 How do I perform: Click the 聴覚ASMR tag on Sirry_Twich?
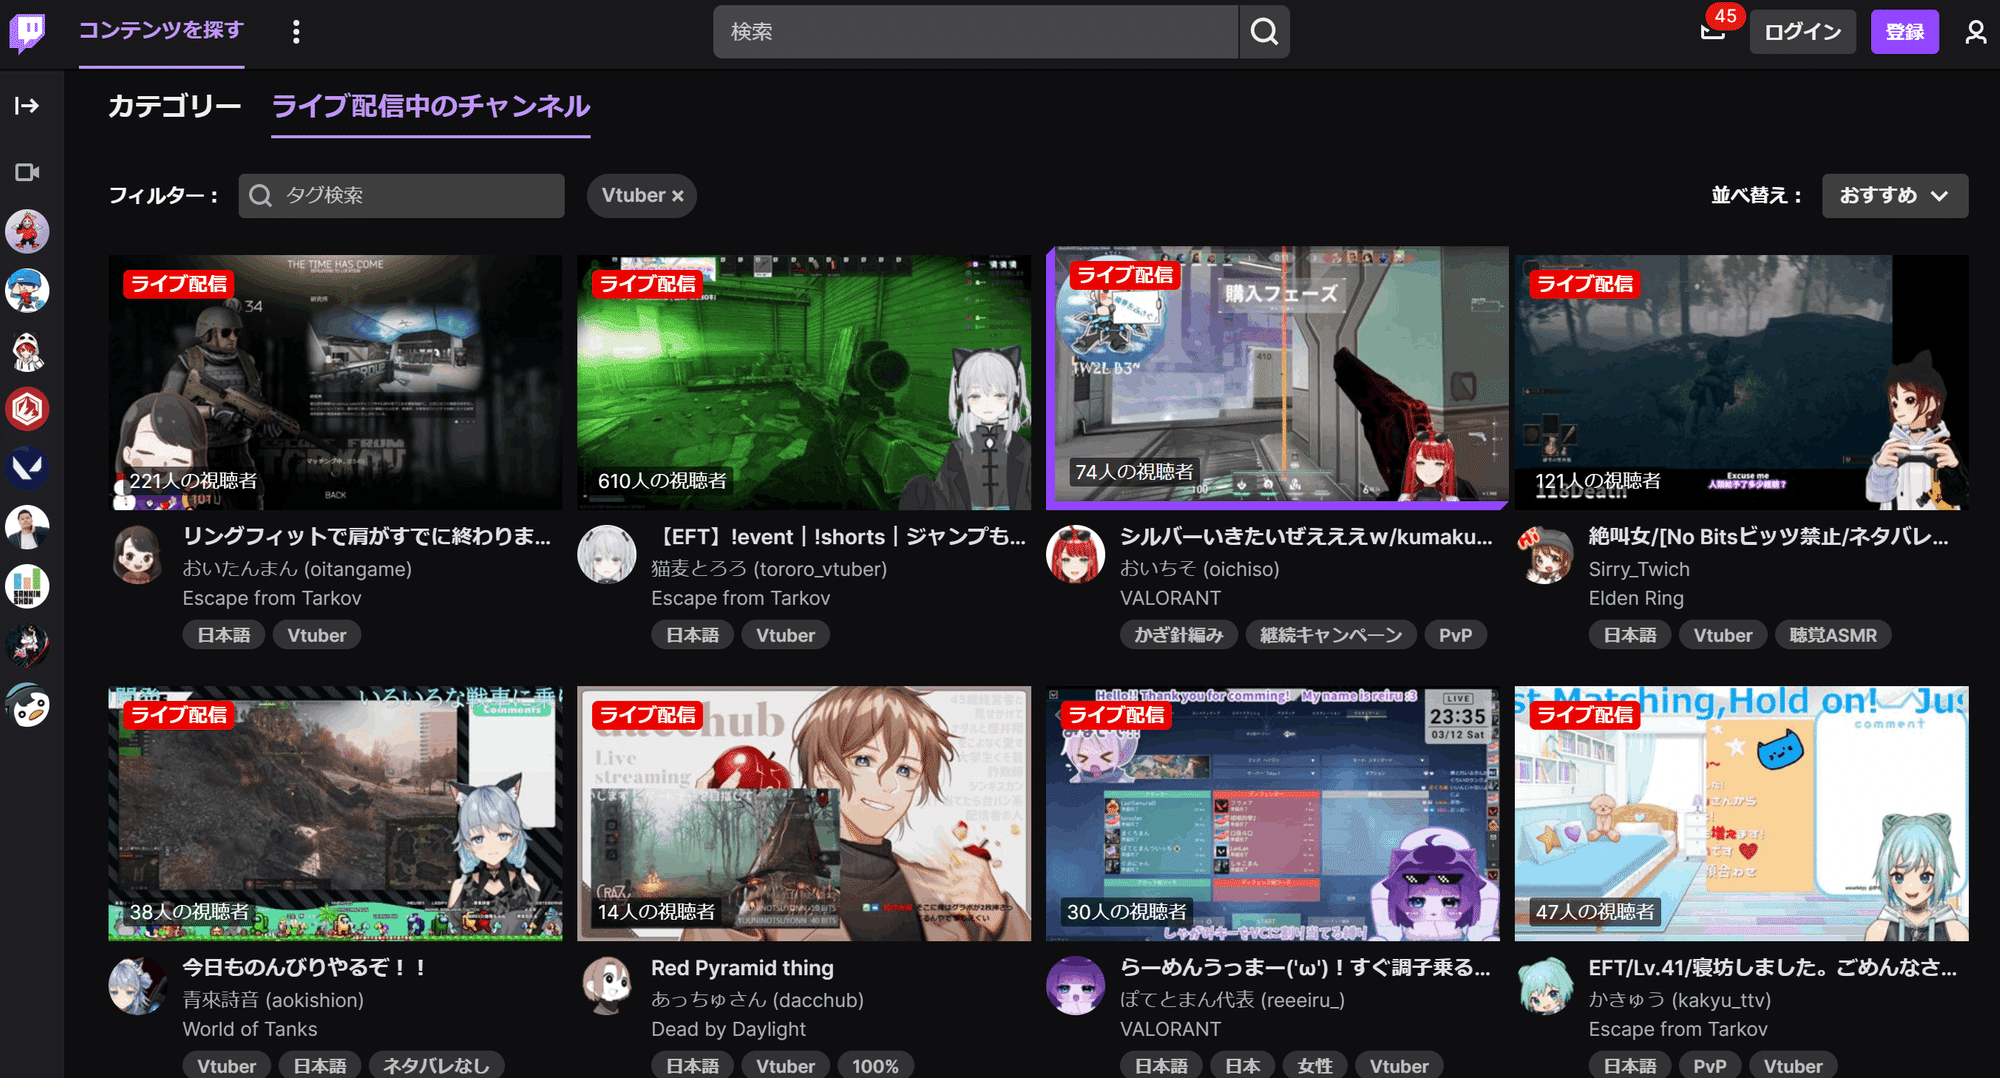point(1832,635)
